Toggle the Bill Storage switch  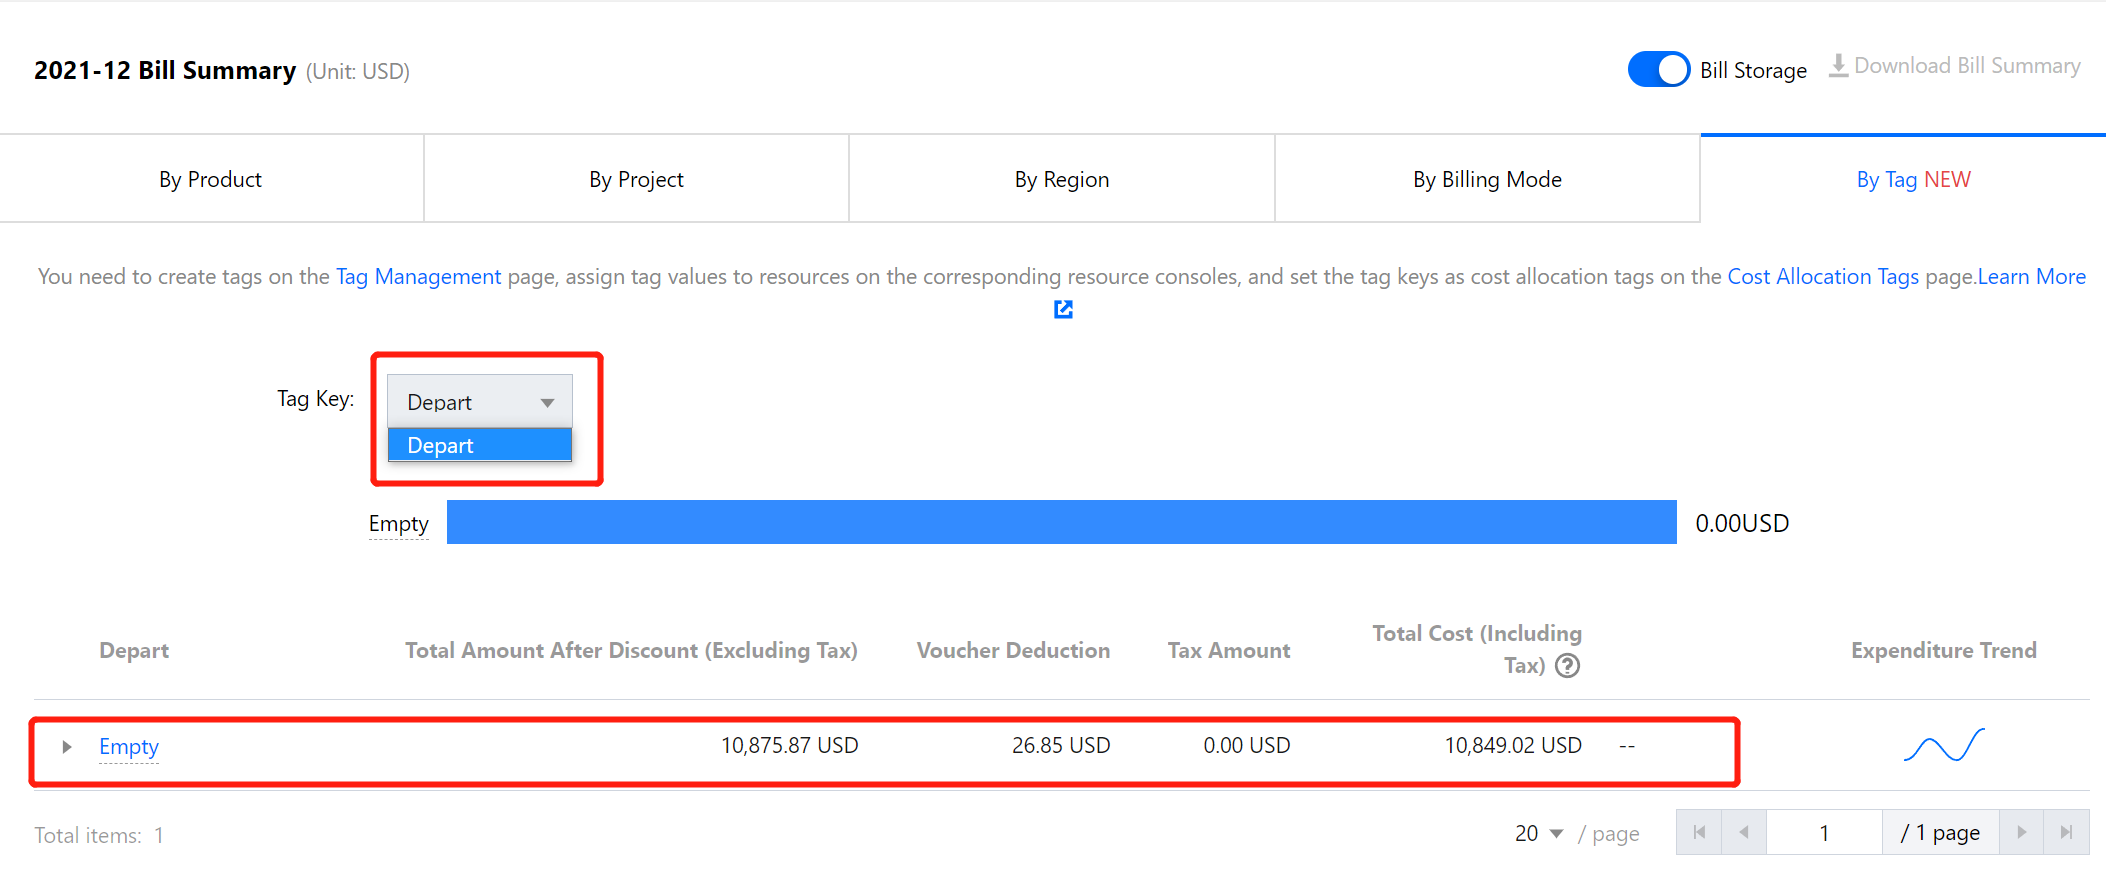(1658, 70)
